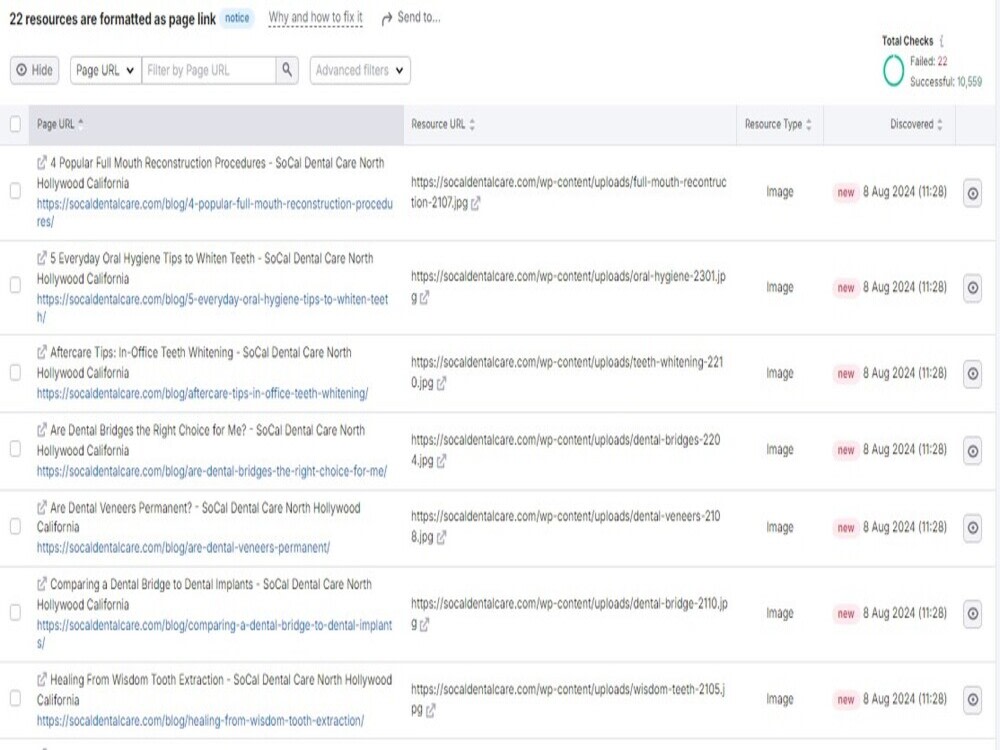Check the Are Dental Bridges Right Choice row

click(x=15, y=449)
